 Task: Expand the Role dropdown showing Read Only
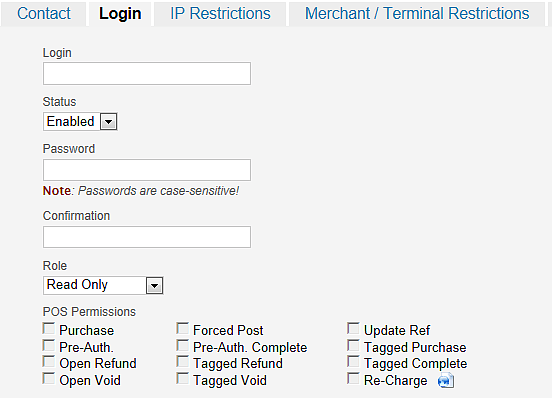(103, 285)
